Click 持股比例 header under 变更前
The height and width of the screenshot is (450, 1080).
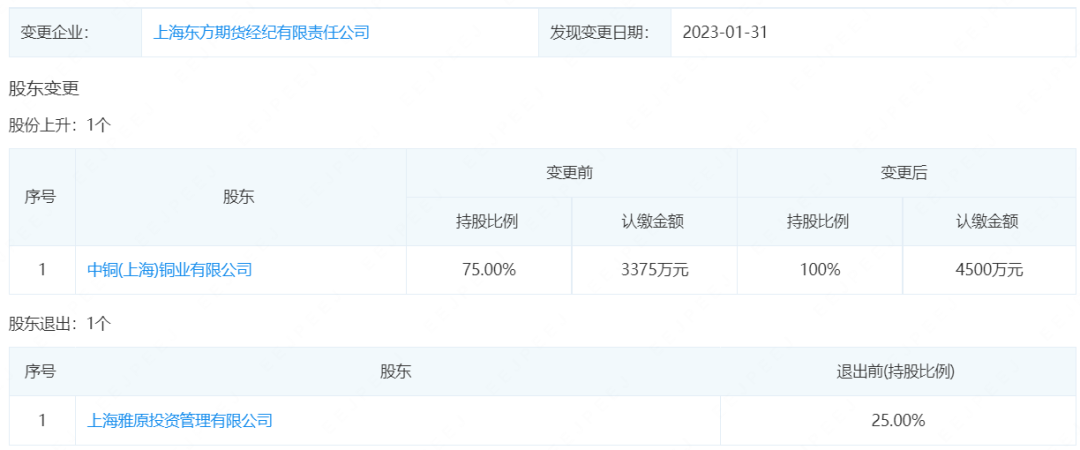[487, 222]
